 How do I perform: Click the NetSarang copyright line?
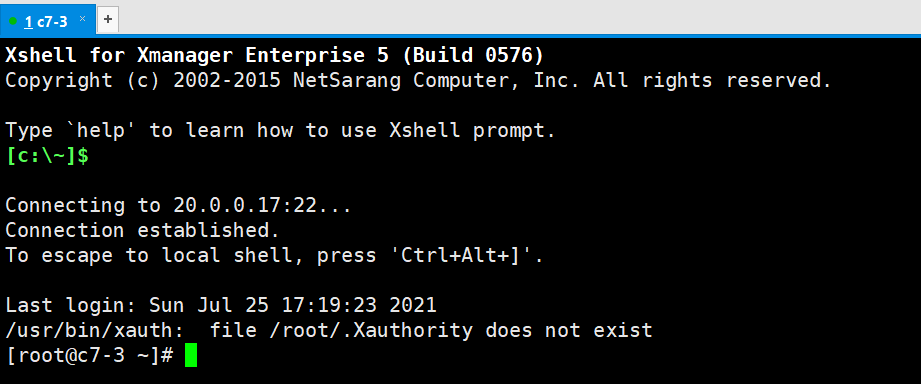click(418, 80)
